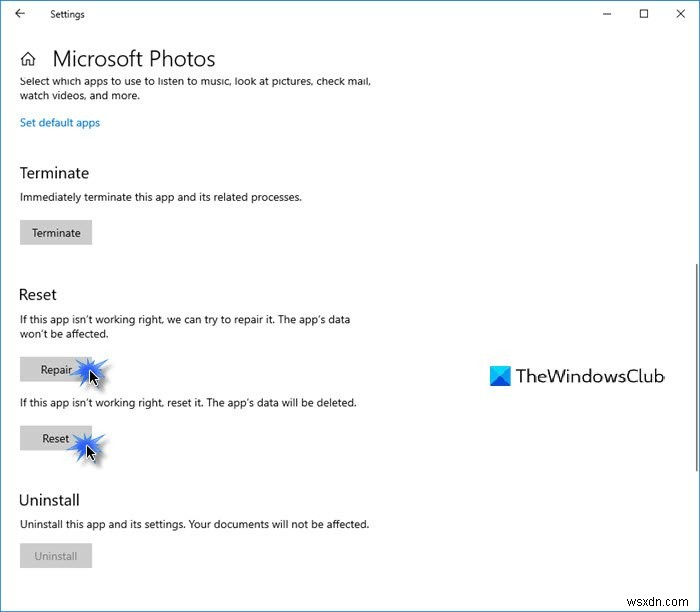The image size is (700, 612).
Task: Click text 'The app's data will be deleted.'
Action: click(x=282, y=403)
